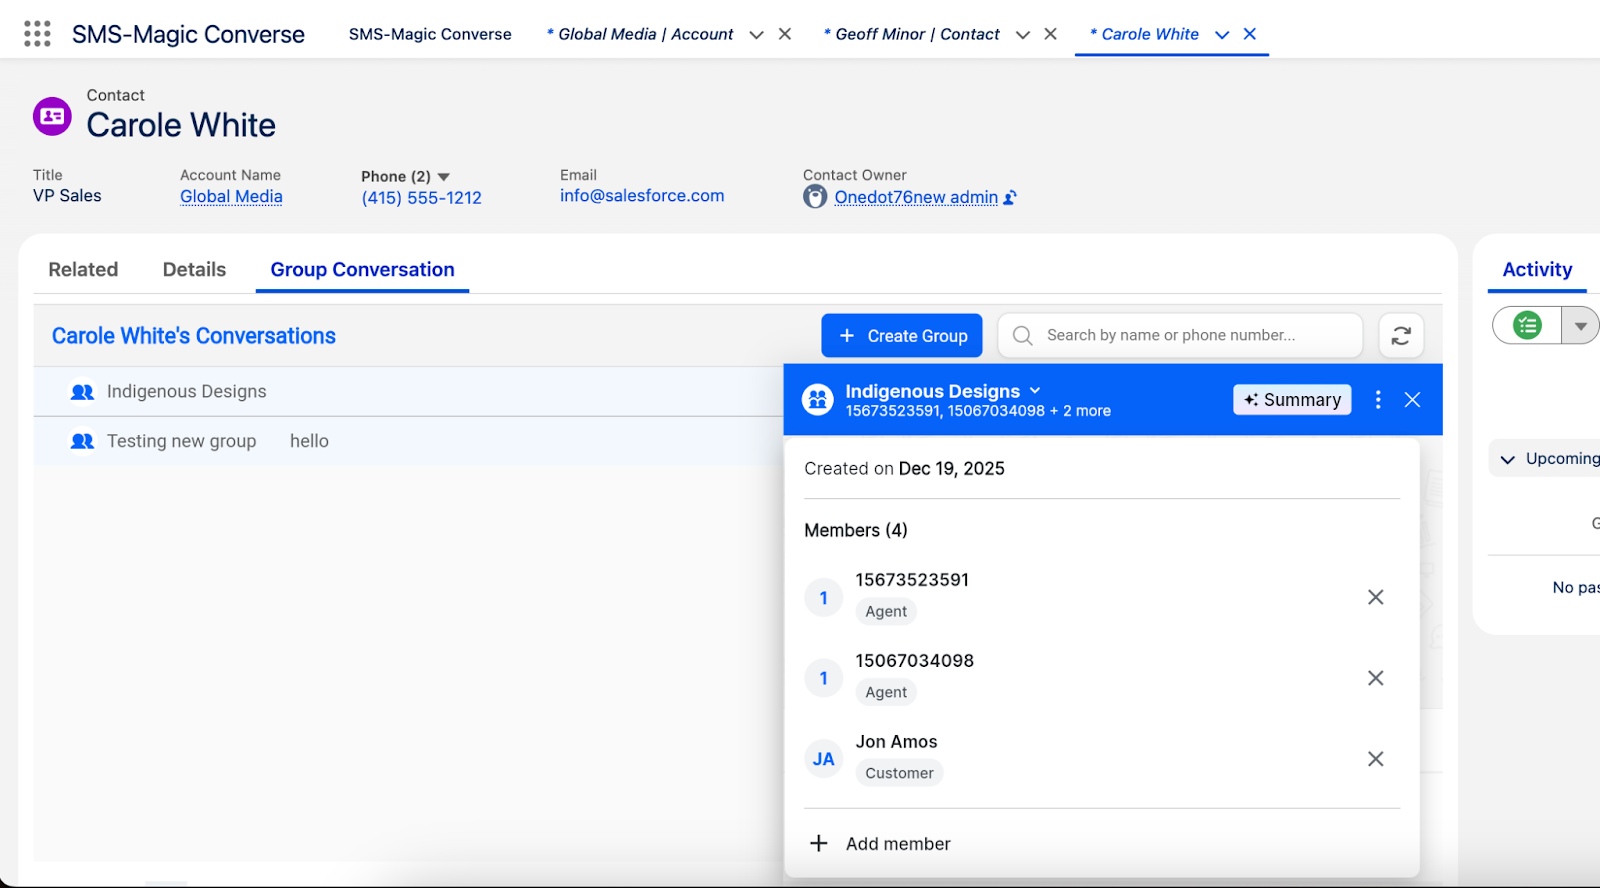1600x888 pixels.
Task: Switch to the Geoff Minor Contact tab
Action: click(x=912, y=34)
